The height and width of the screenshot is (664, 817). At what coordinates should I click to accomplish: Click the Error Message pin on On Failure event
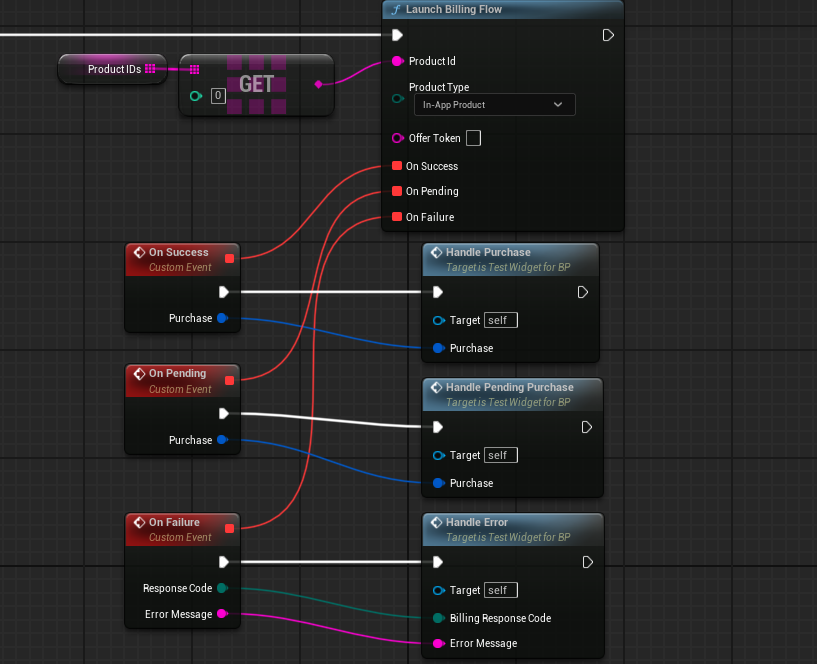[x=222, y=614]
